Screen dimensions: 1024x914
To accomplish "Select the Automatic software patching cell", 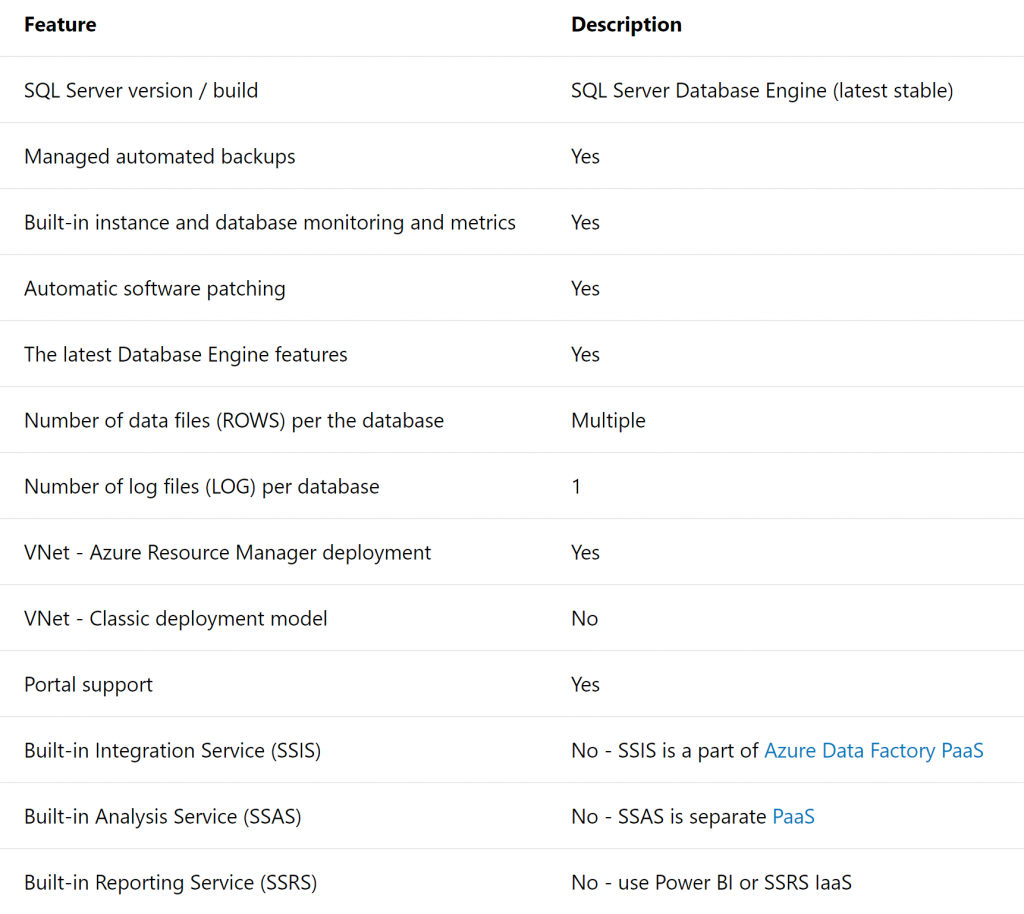I will (154, 288).
